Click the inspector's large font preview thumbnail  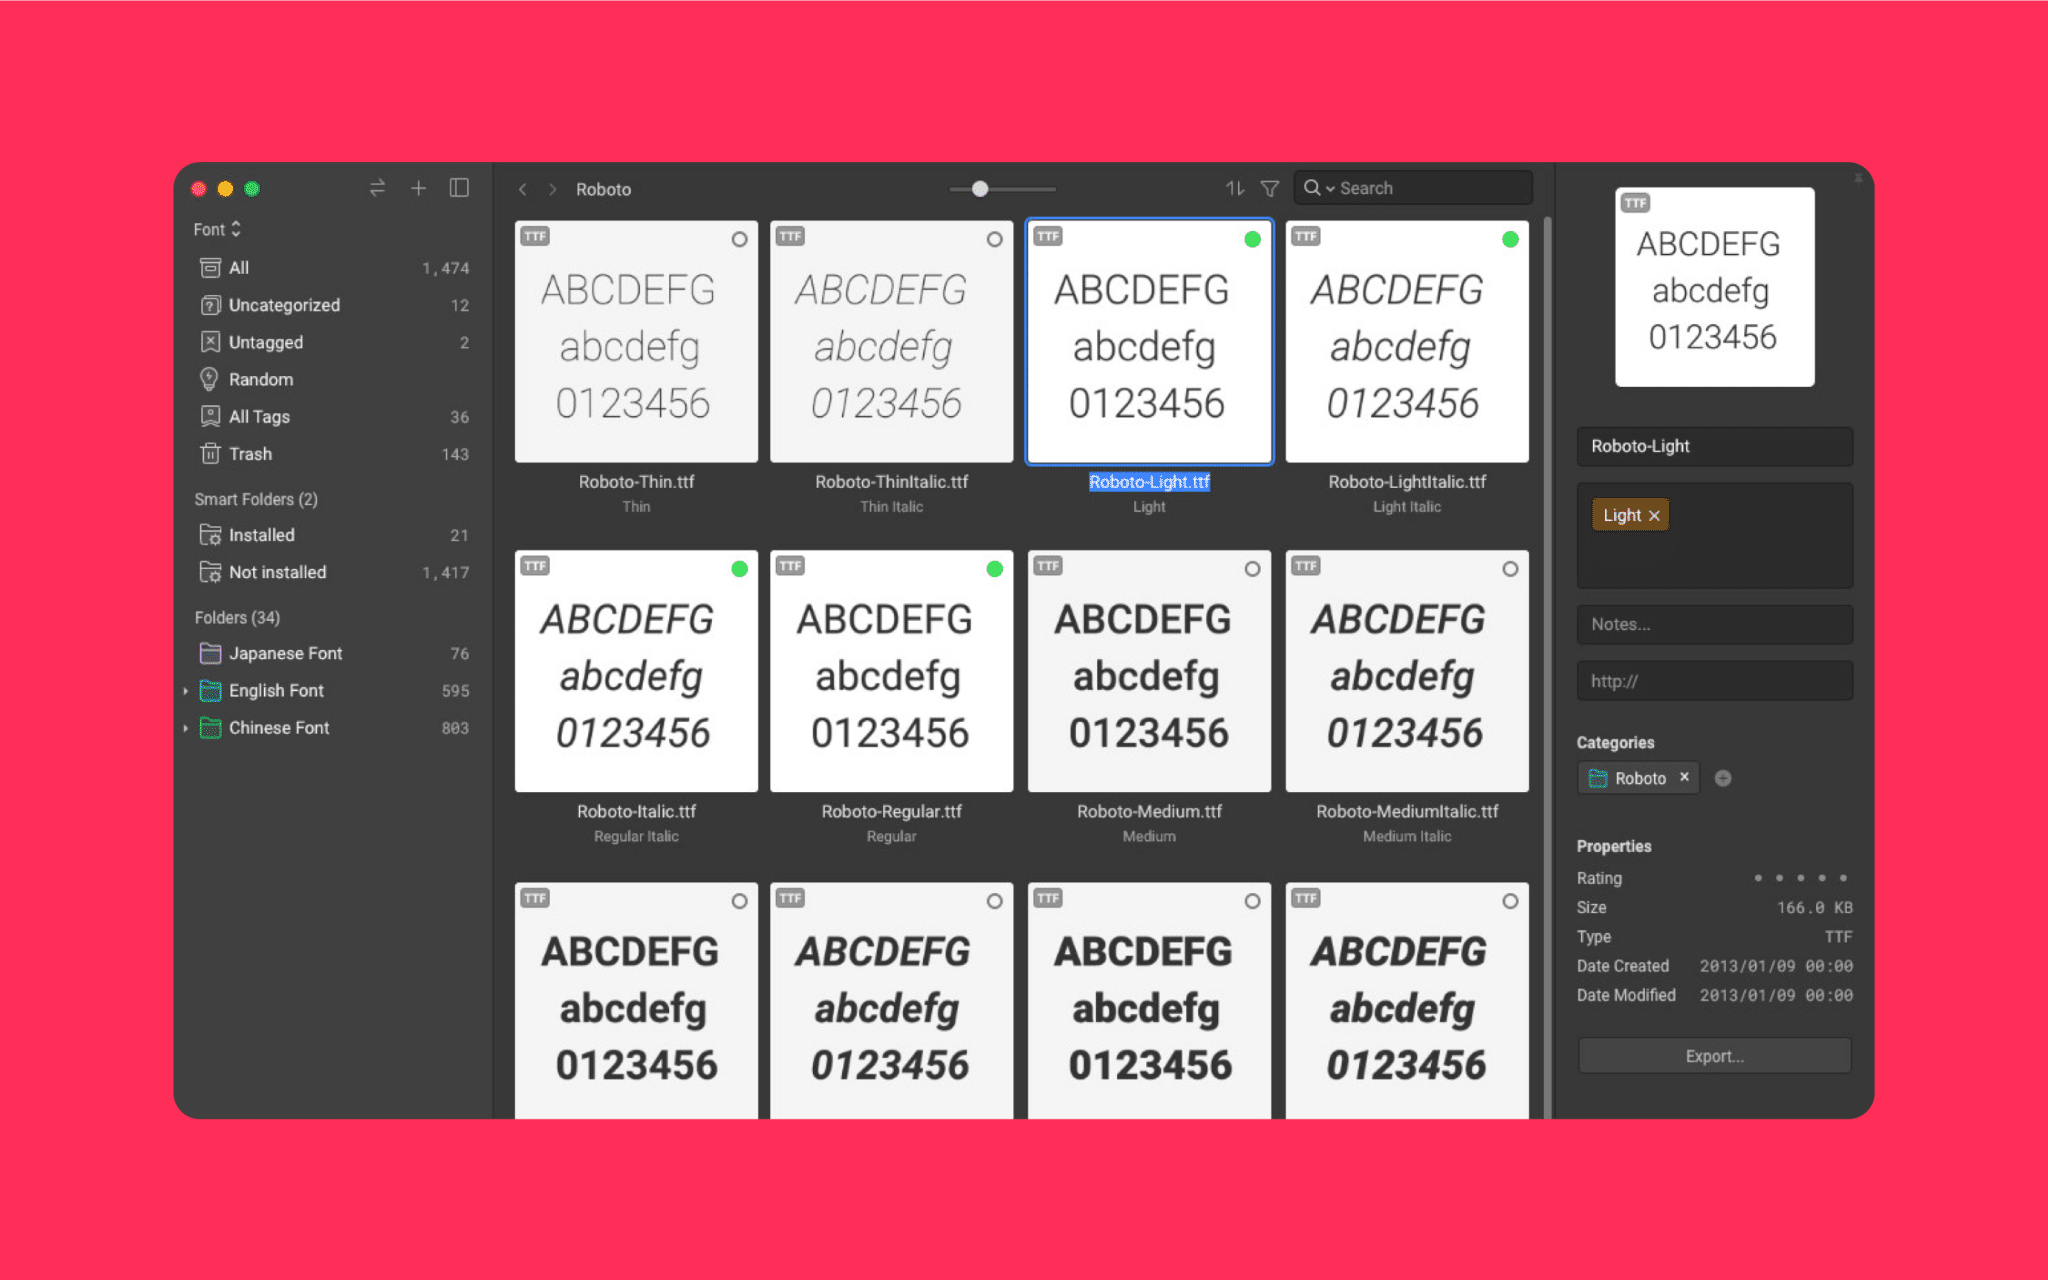point(1714,287)
